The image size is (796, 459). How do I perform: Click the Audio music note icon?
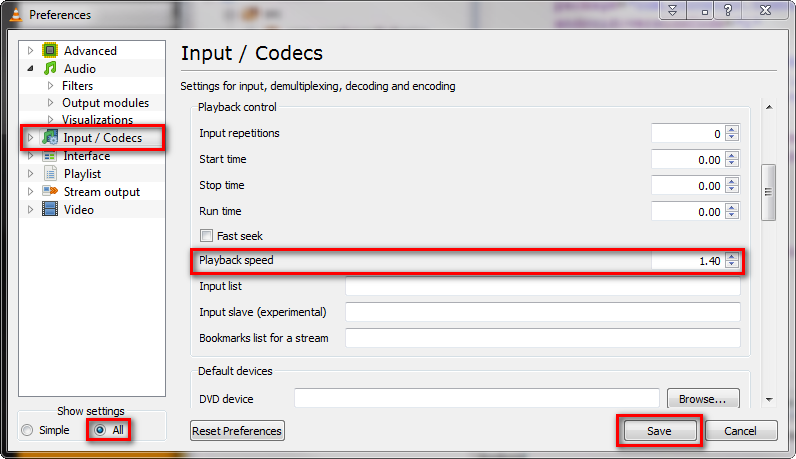click(50, 69)
